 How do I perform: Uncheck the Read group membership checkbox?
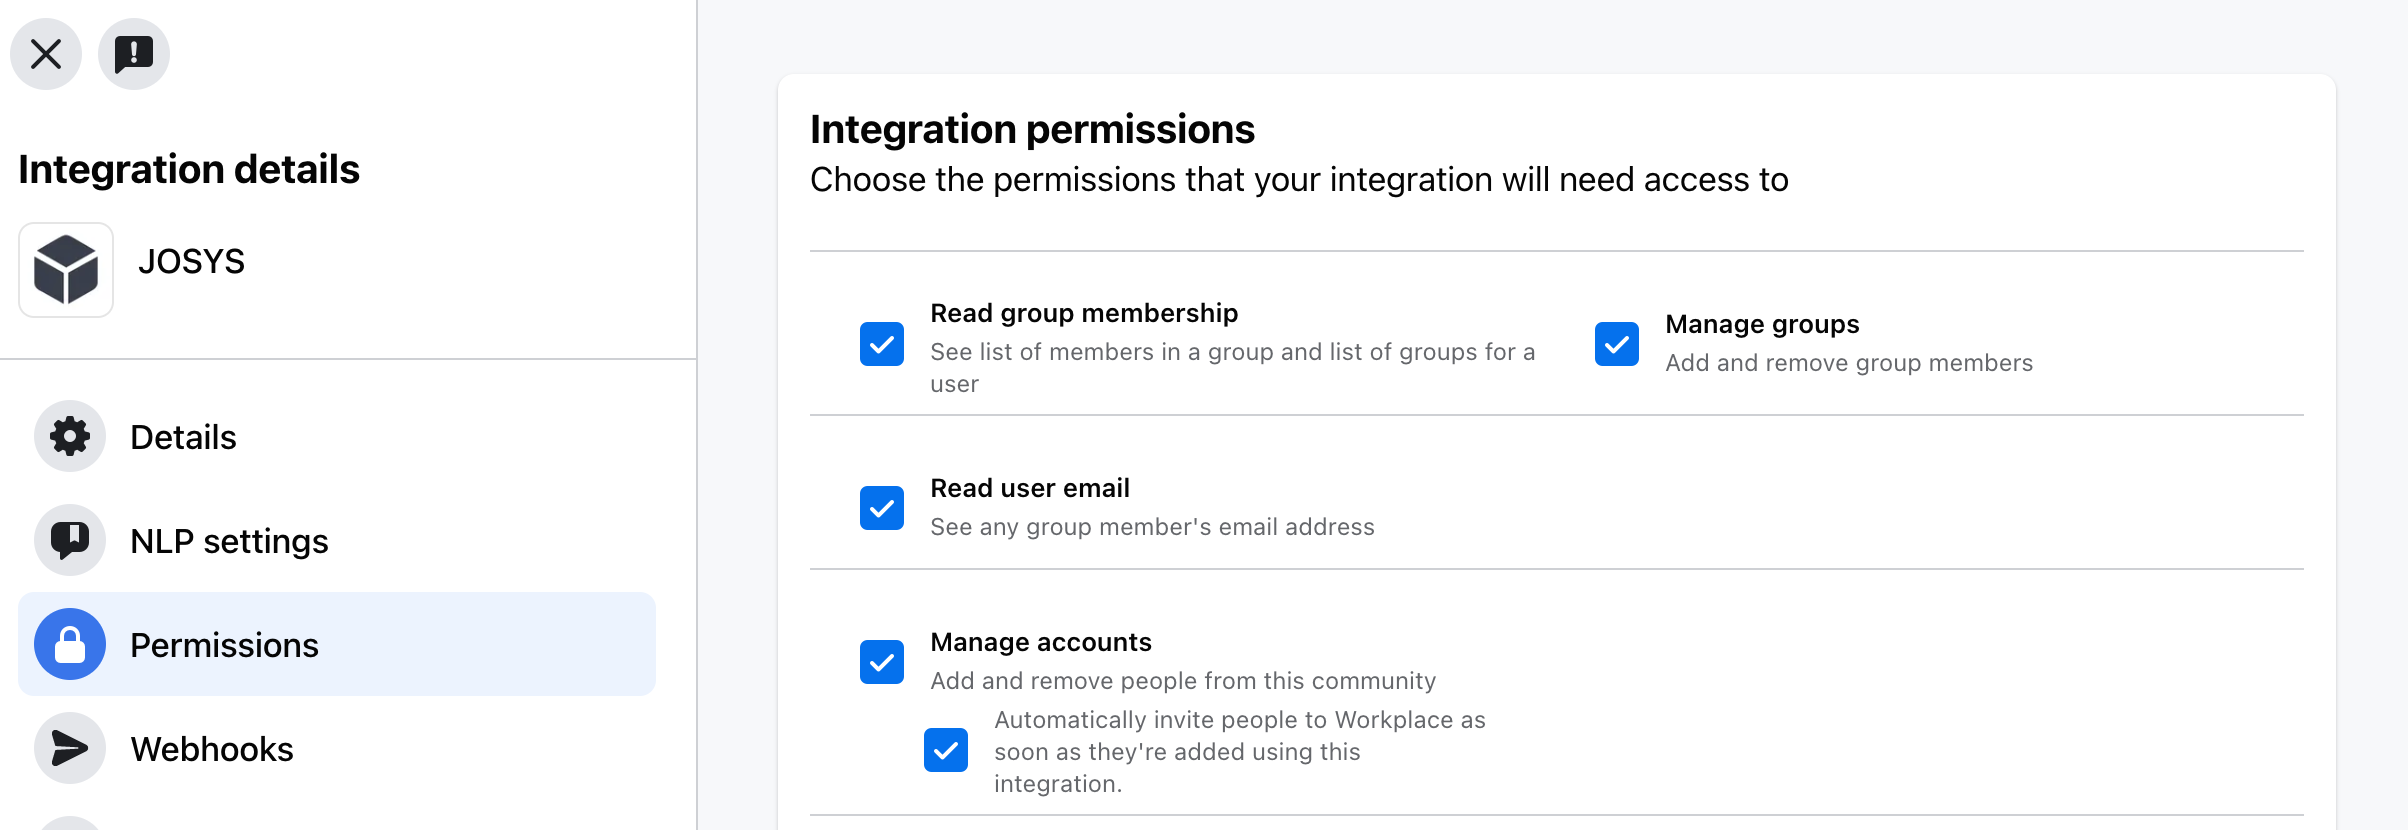coord(882,344)
